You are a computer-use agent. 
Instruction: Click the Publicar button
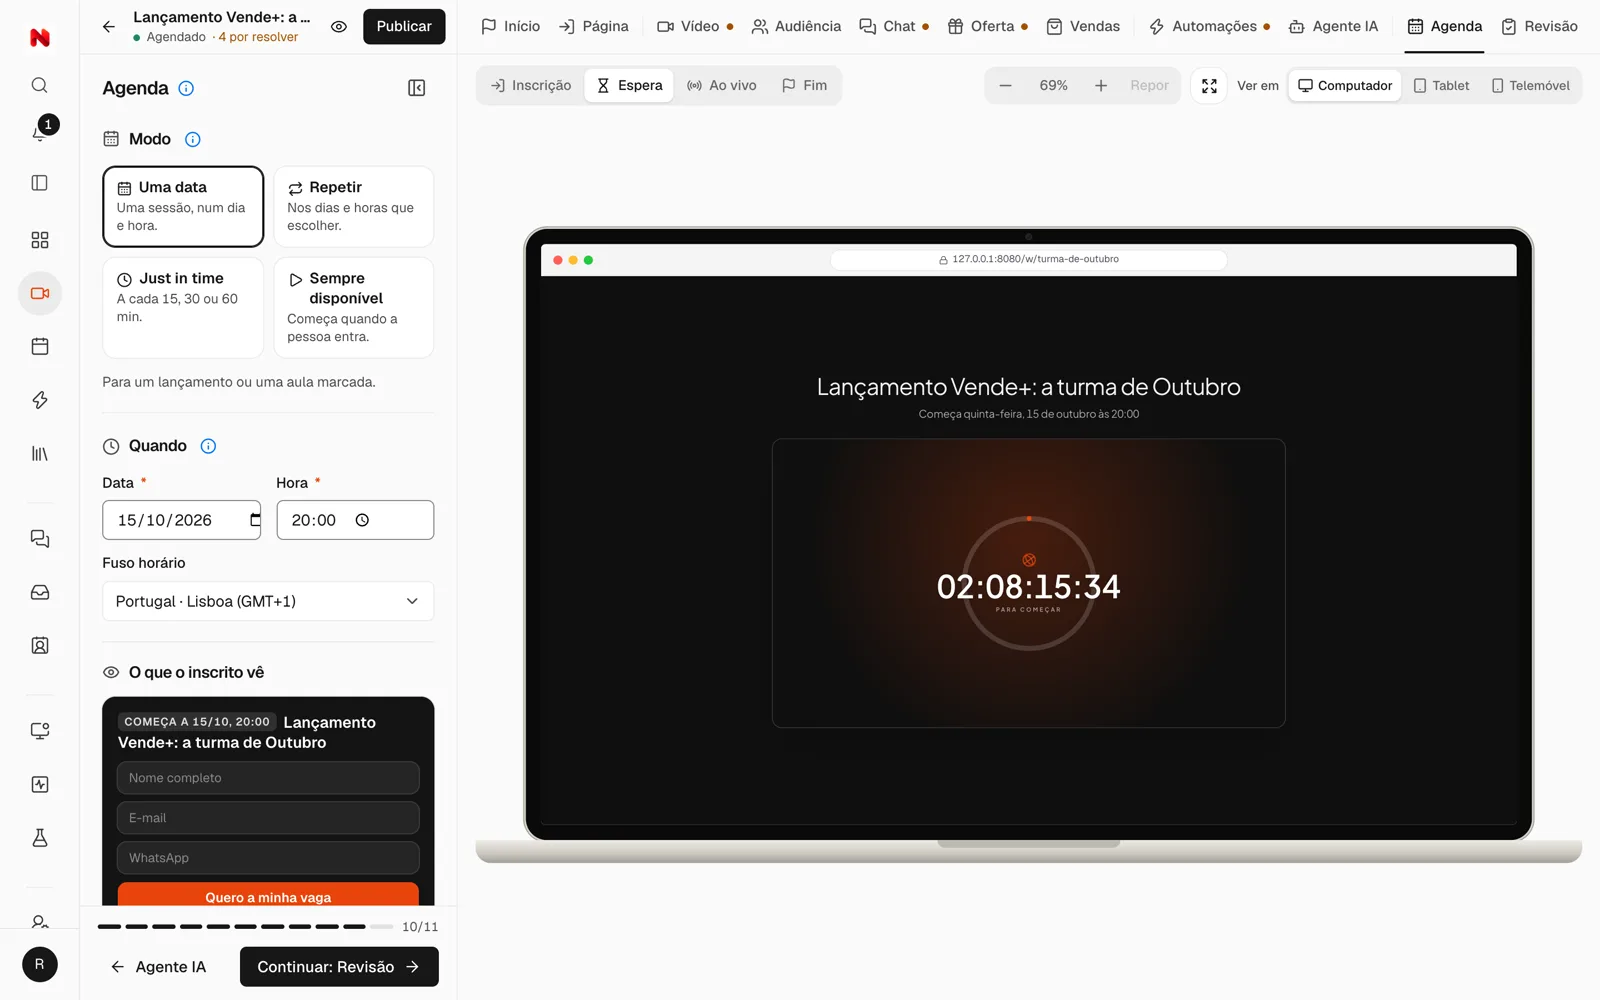(x=404, y=26)
